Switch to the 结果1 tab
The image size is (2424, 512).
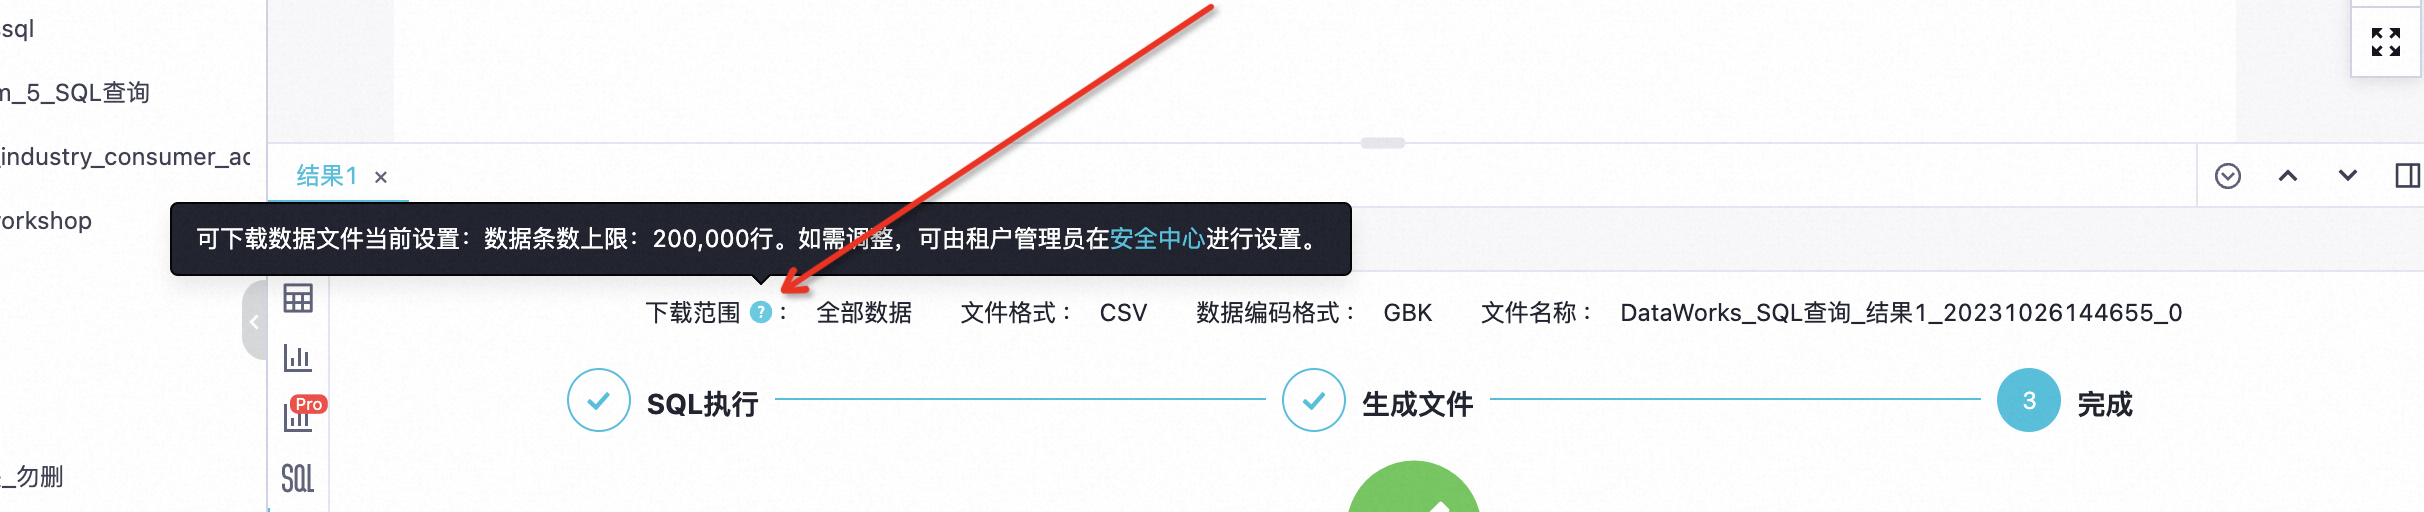pos(326,176)
